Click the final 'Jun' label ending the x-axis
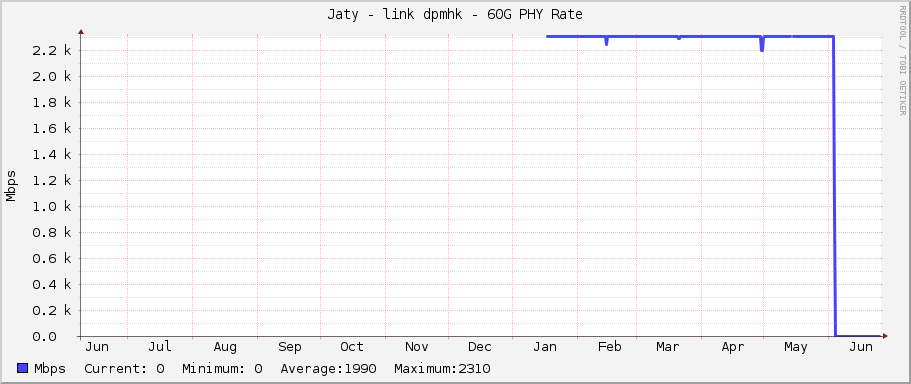This screenshot has height=384, width=911. (x=860, y=347)
